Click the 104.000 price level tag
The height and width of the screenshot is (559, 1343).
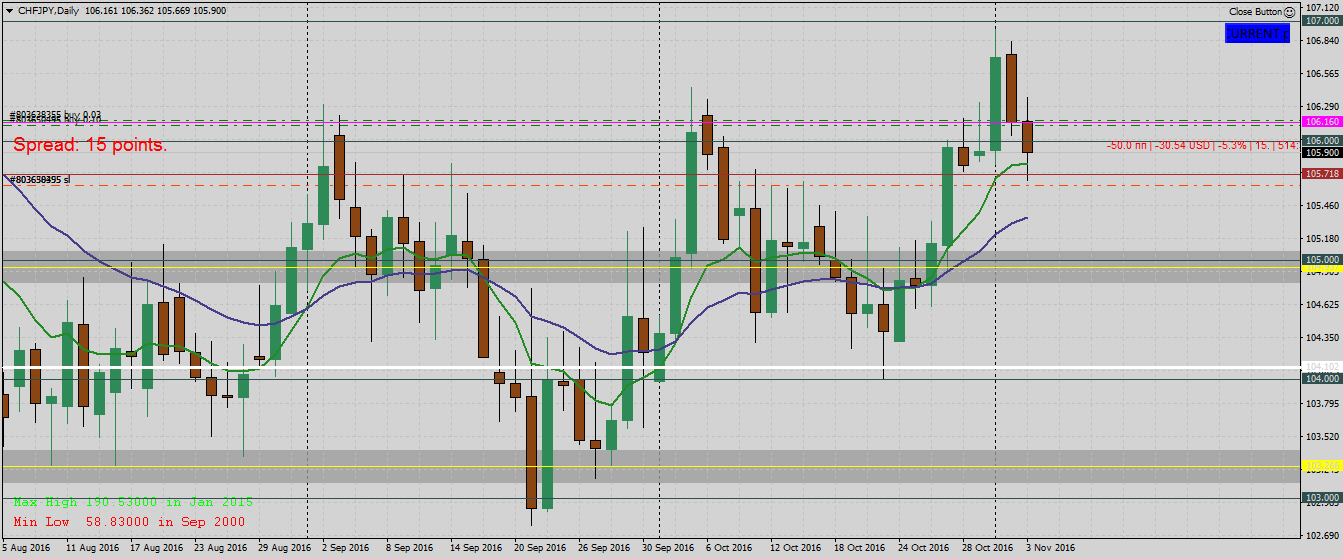(x=1321, y=379)
